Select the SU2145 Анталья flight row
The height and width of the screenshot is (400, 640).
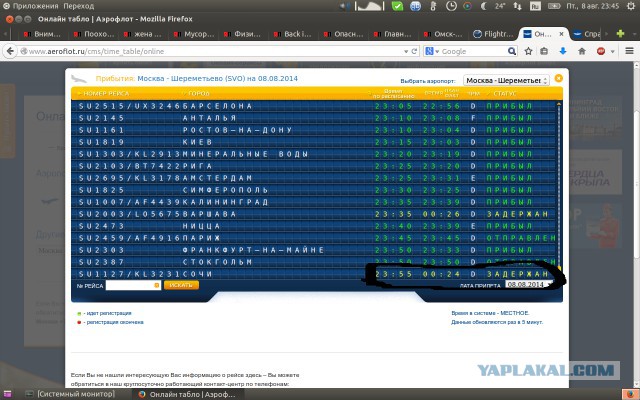coord(313,118)
